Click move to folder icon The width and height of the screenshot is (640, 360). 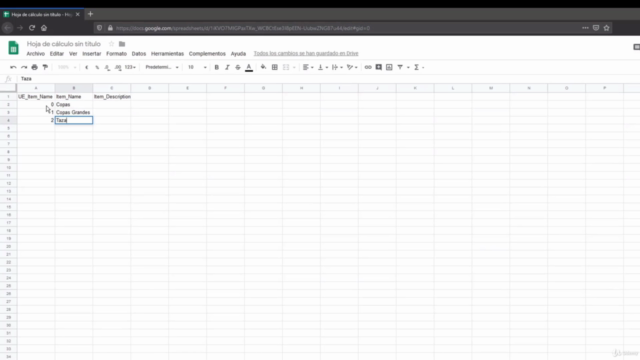(x=122, y=44)
